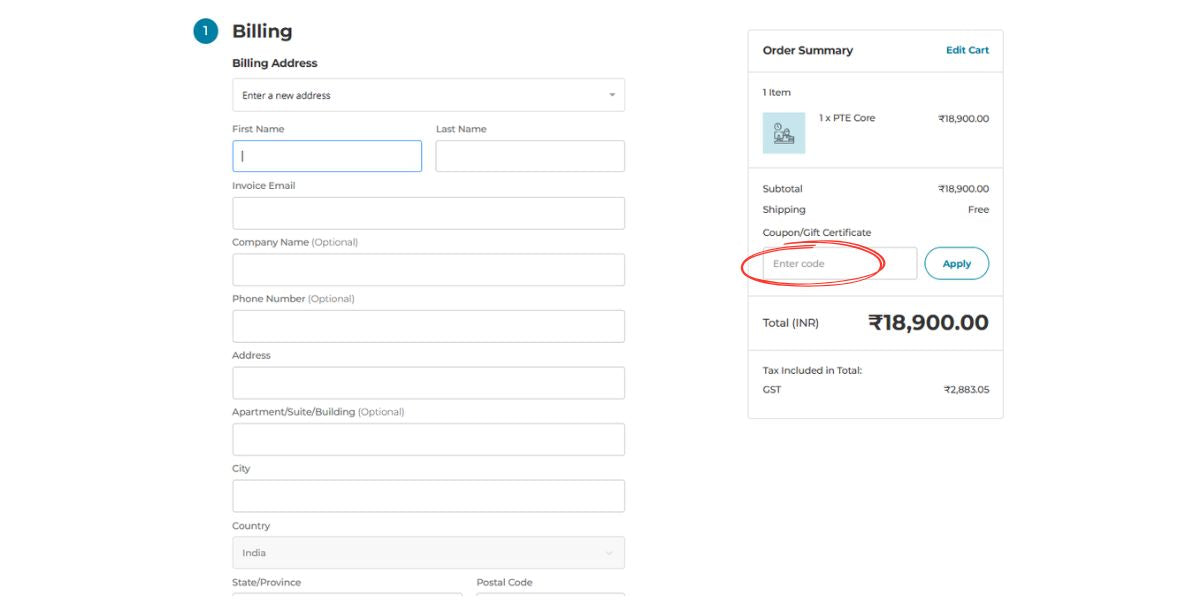This screenshot has width=1200, height=600.
Task: Open the Edit Cart link
Action: 967,50
